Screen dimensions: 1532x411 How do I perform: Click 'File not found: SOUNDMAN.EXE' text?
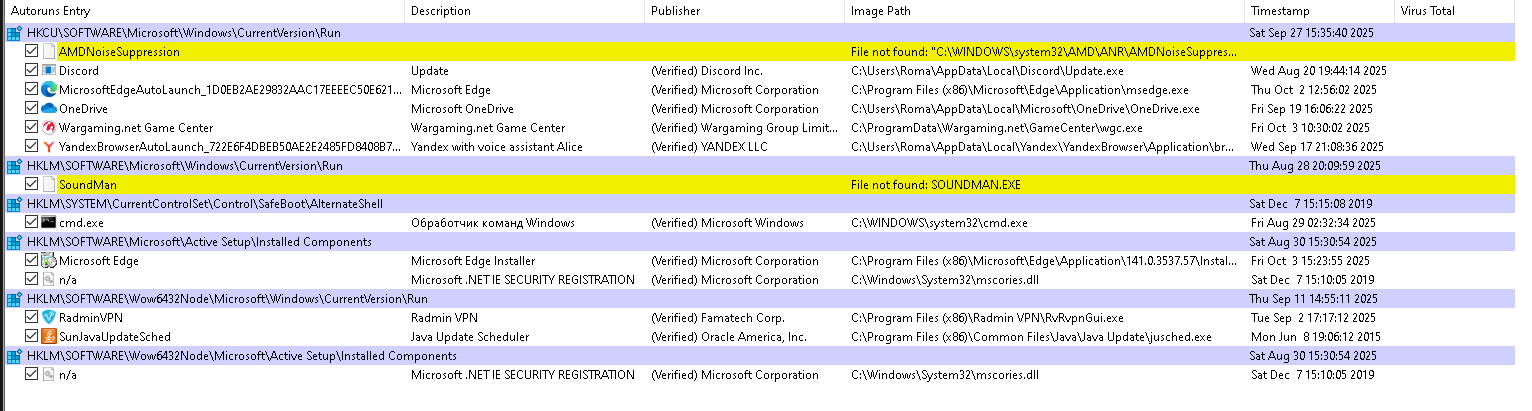(936, 185)
